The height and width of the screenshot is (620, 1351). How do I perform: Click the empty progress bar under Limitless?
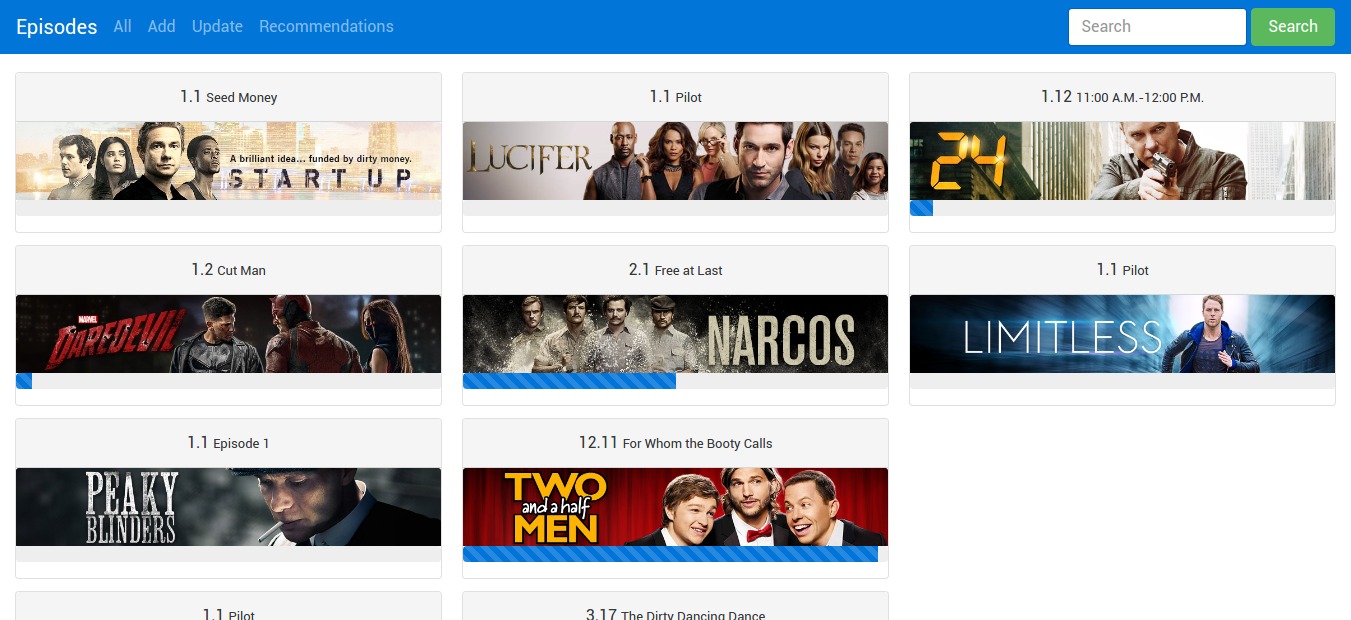(x=1122, y=381)
